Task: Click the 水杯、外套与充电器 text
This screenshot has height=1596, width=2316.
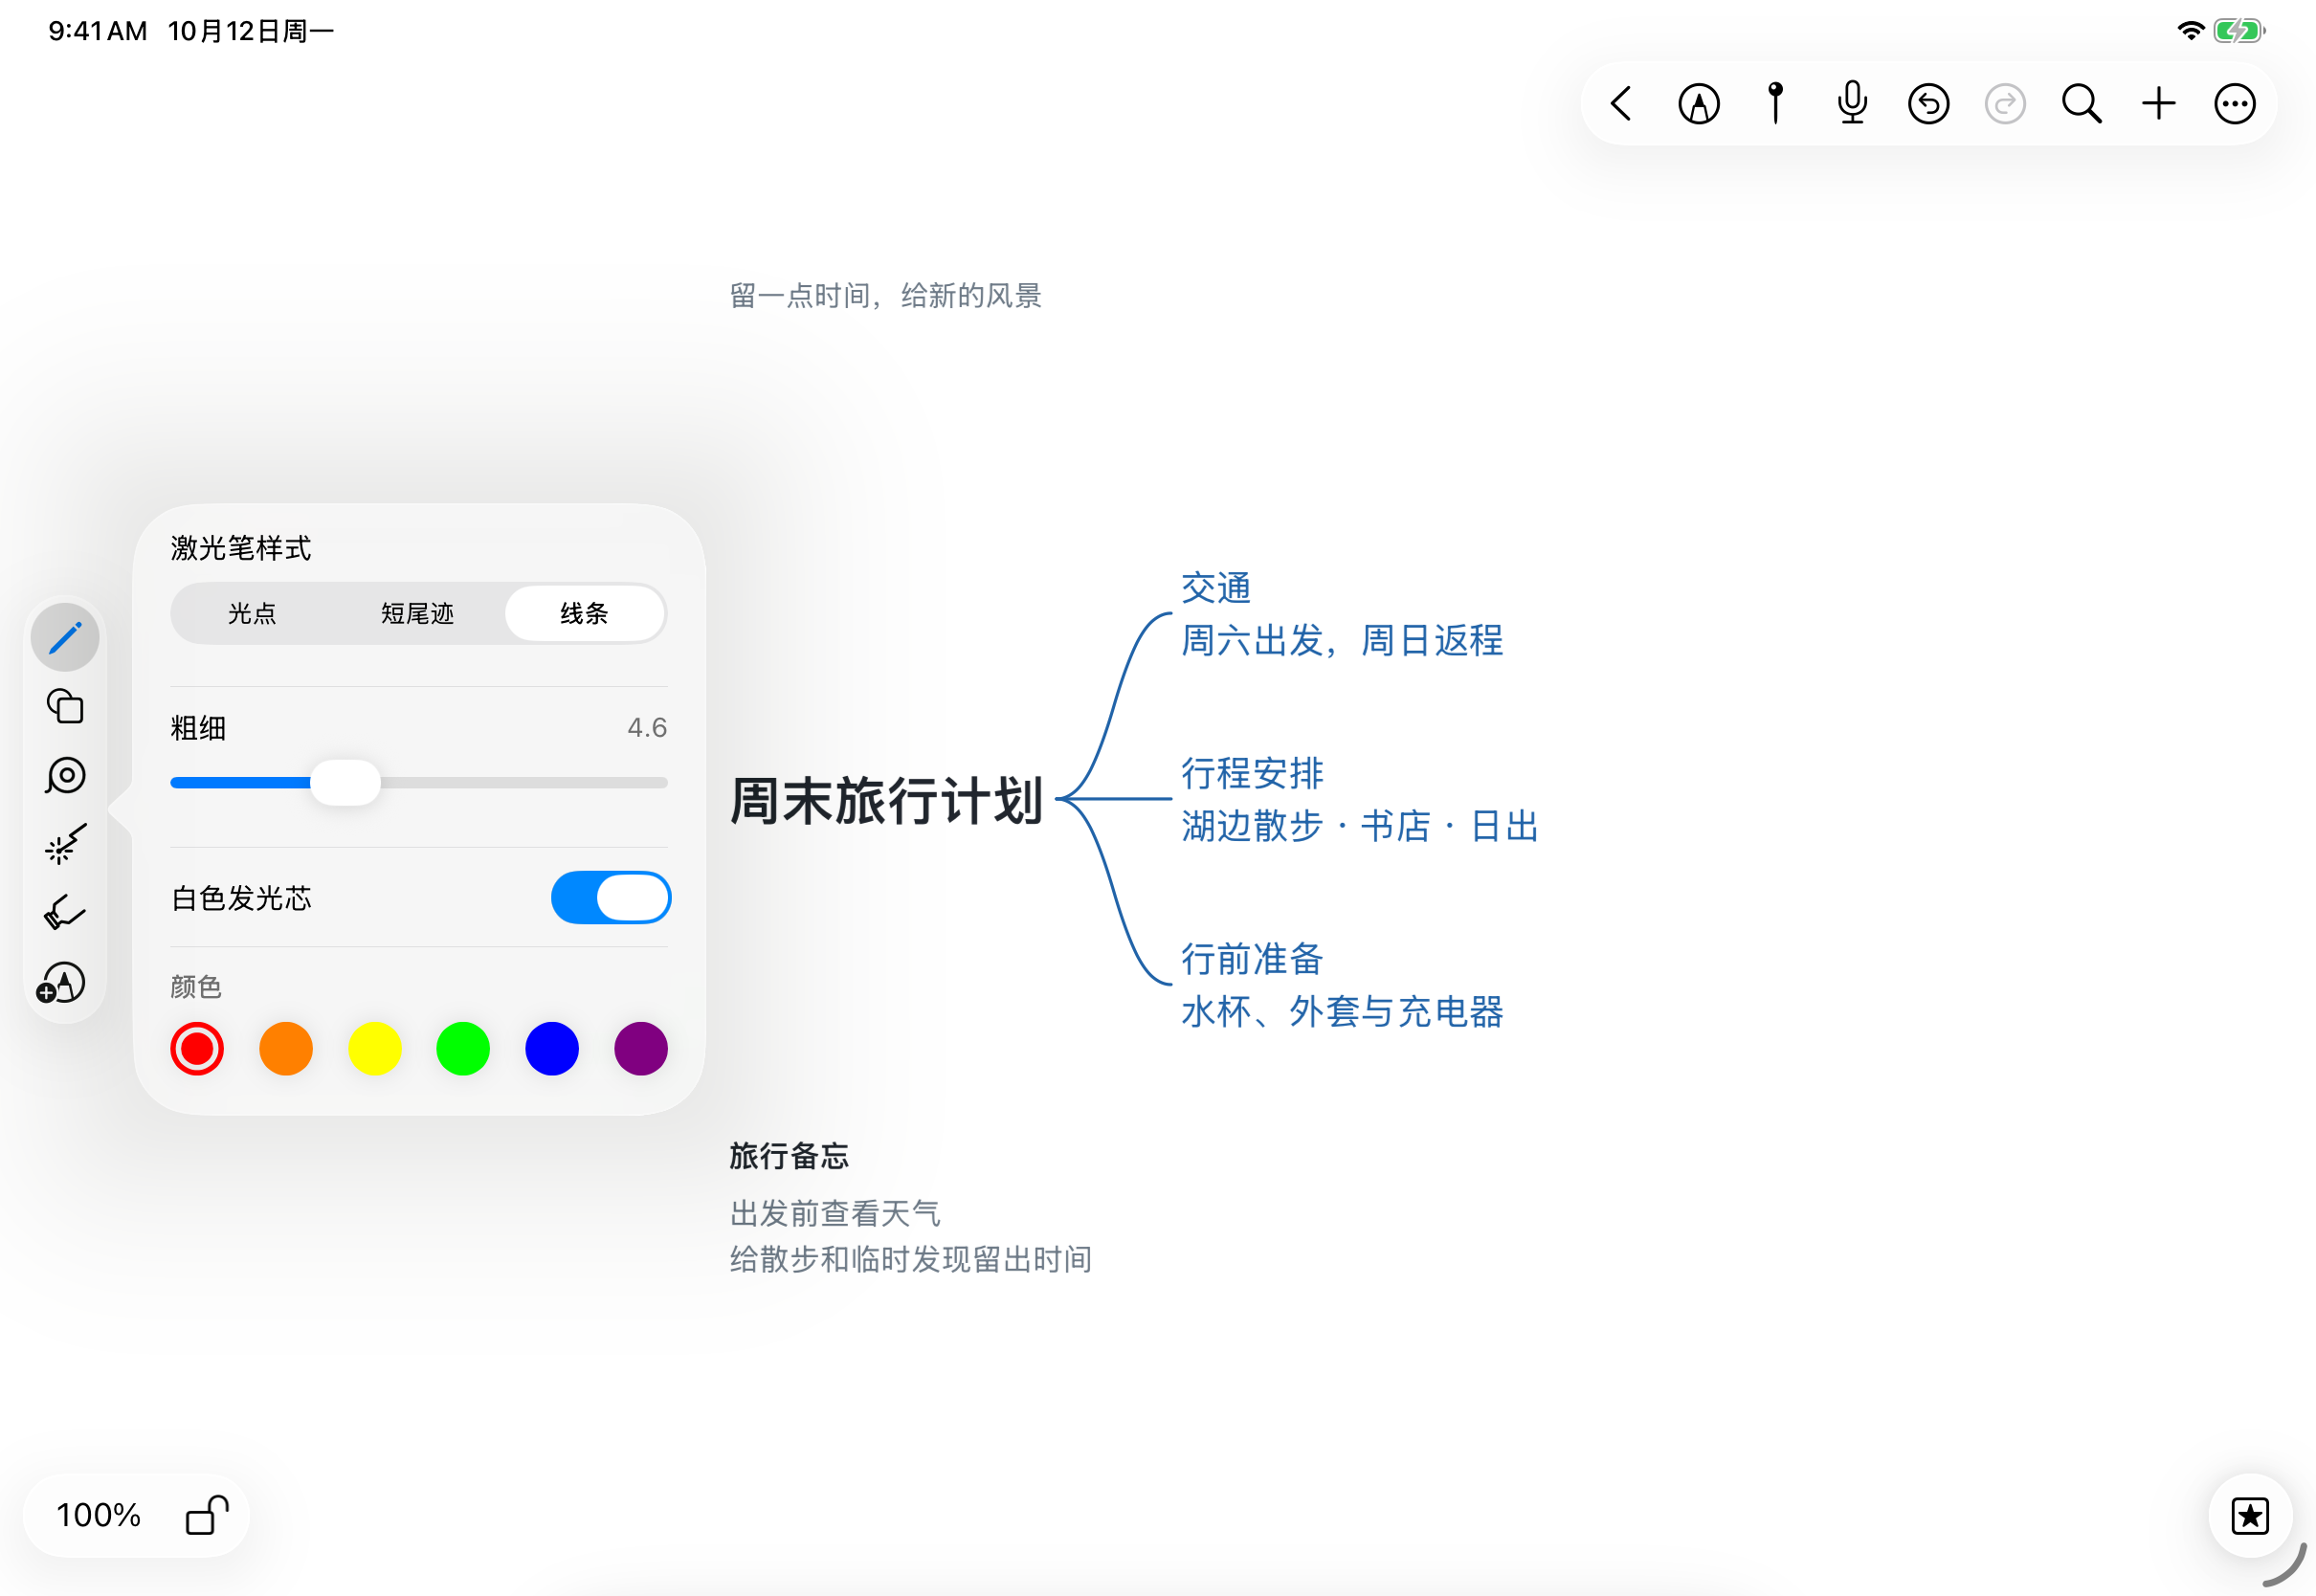Action: coord(1342,1011)
